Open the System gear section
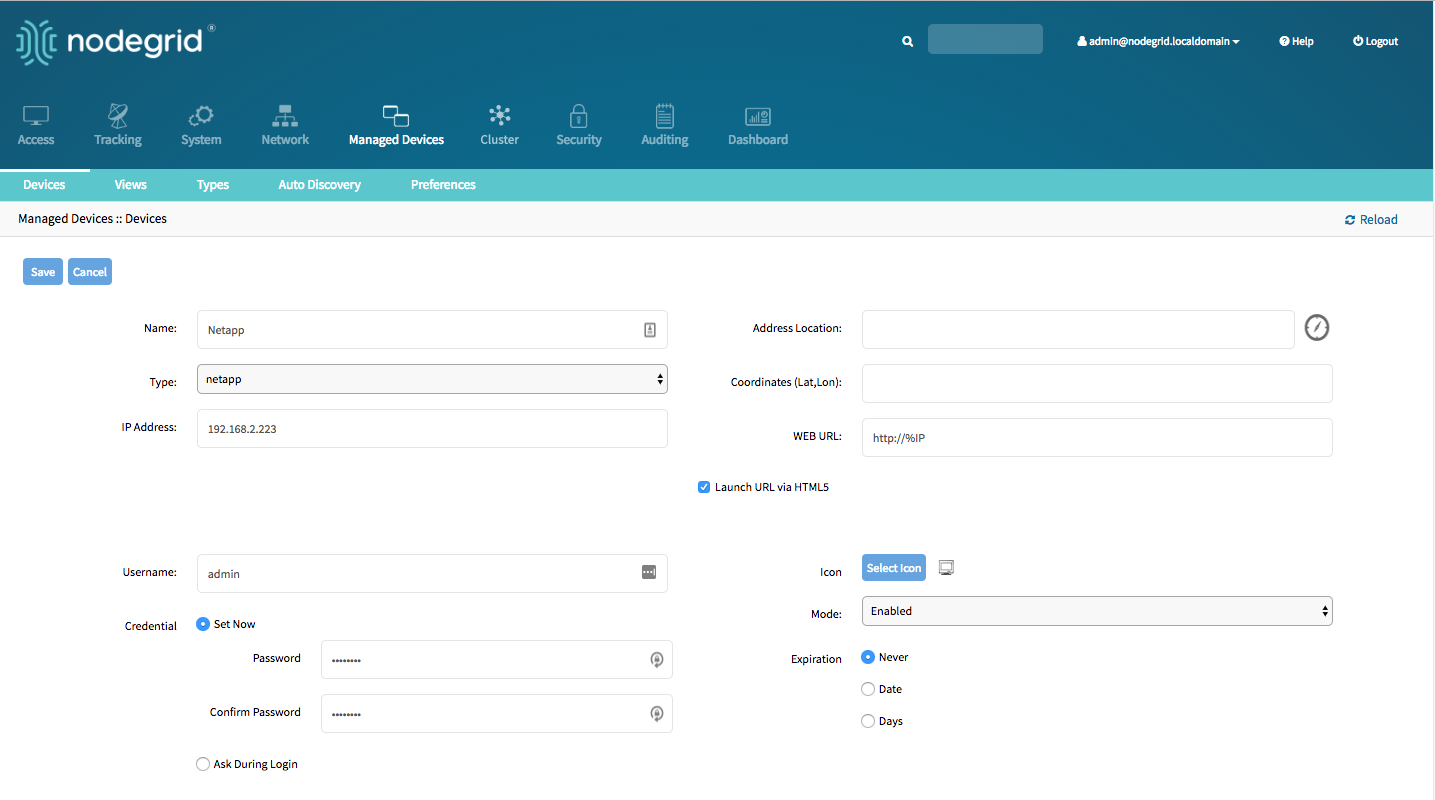This screenshot has height=800, width=1435. pyautogui.click(x=201, y=126)
